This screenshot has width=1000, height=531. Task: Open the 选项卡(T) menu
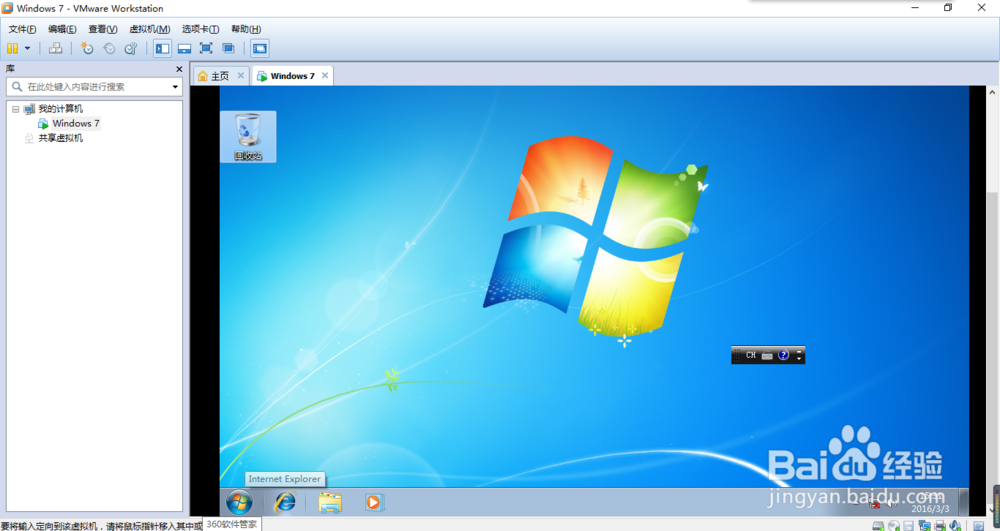click(x=200, y=29)
